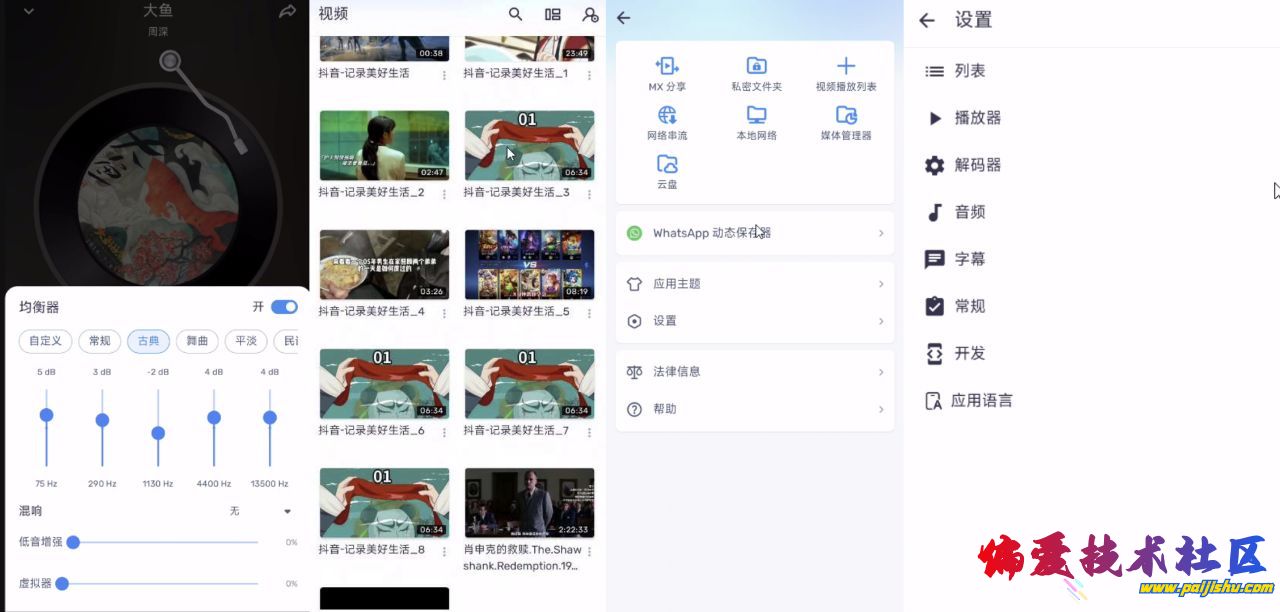This screenshot has height=612, width=1280.
Task: Open 应用主题 app theme
Action: tap(754, 284)
